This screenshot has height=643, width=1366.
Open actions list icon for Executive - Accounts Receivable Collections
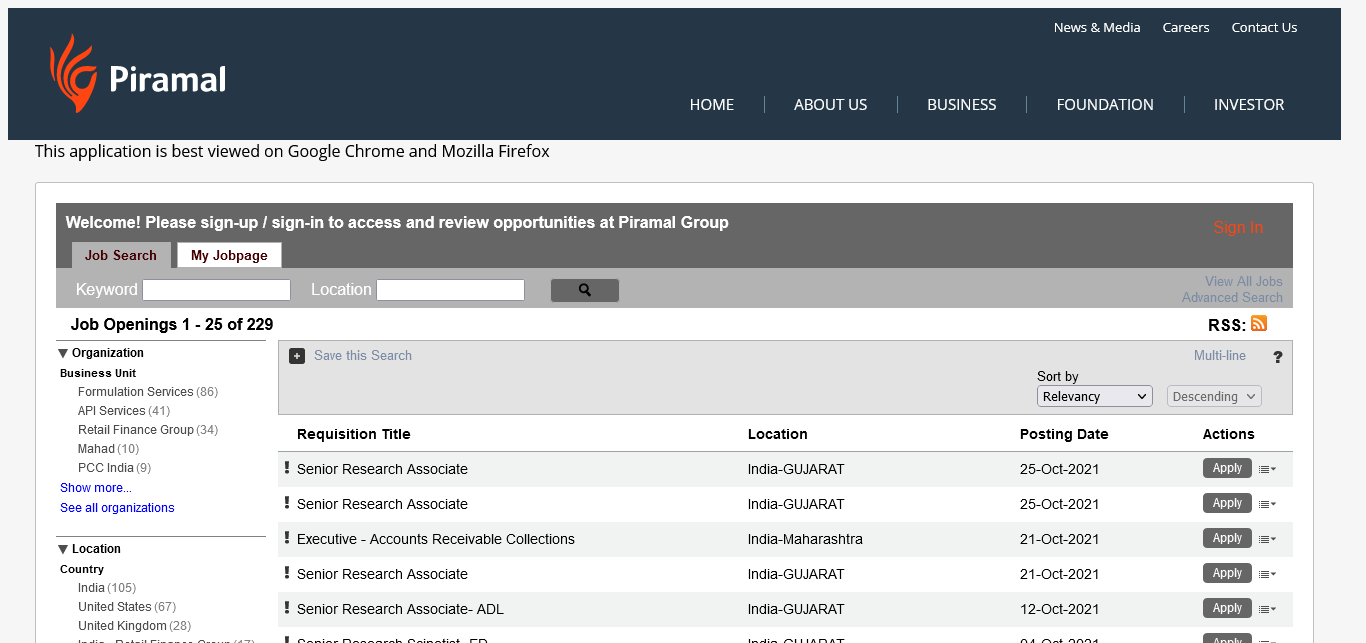click(1267, 539)
